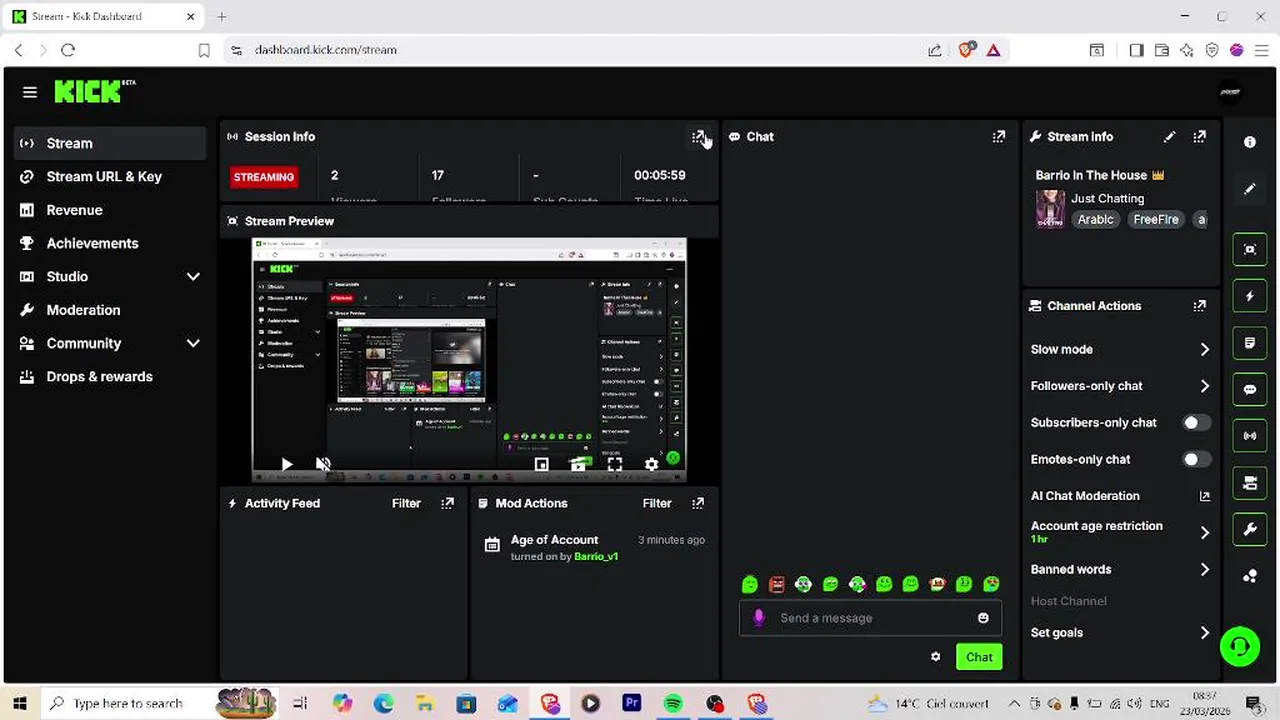
Task: Send message with green Chat button
Action: coord(979,657)
